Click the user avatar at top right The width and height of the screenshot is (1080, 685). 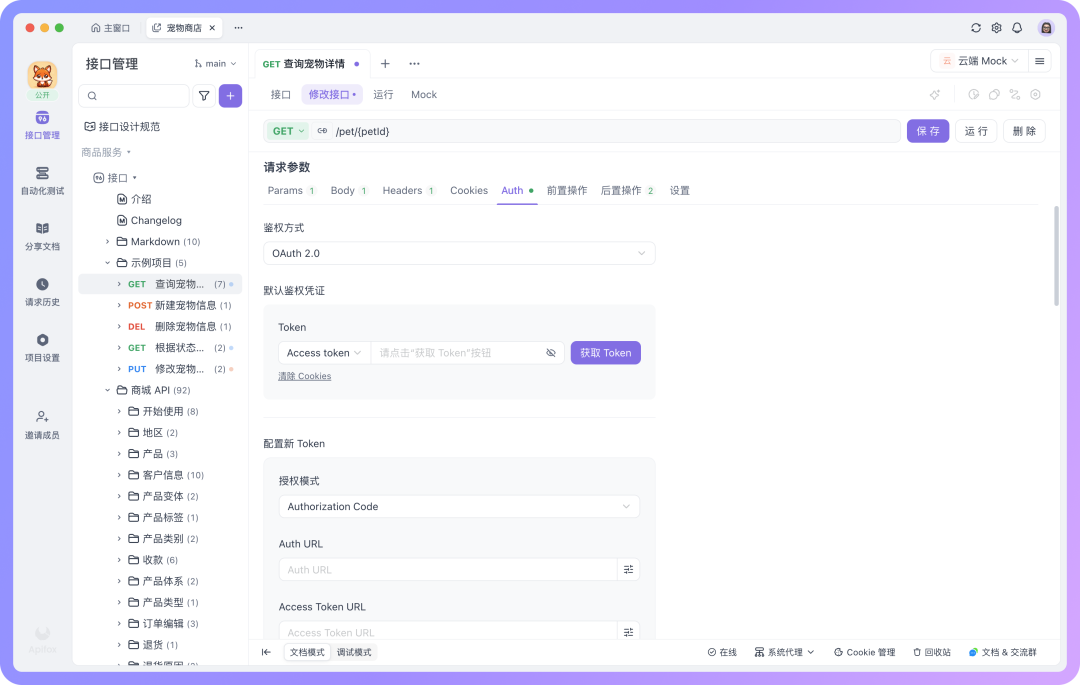[1046, 28]
